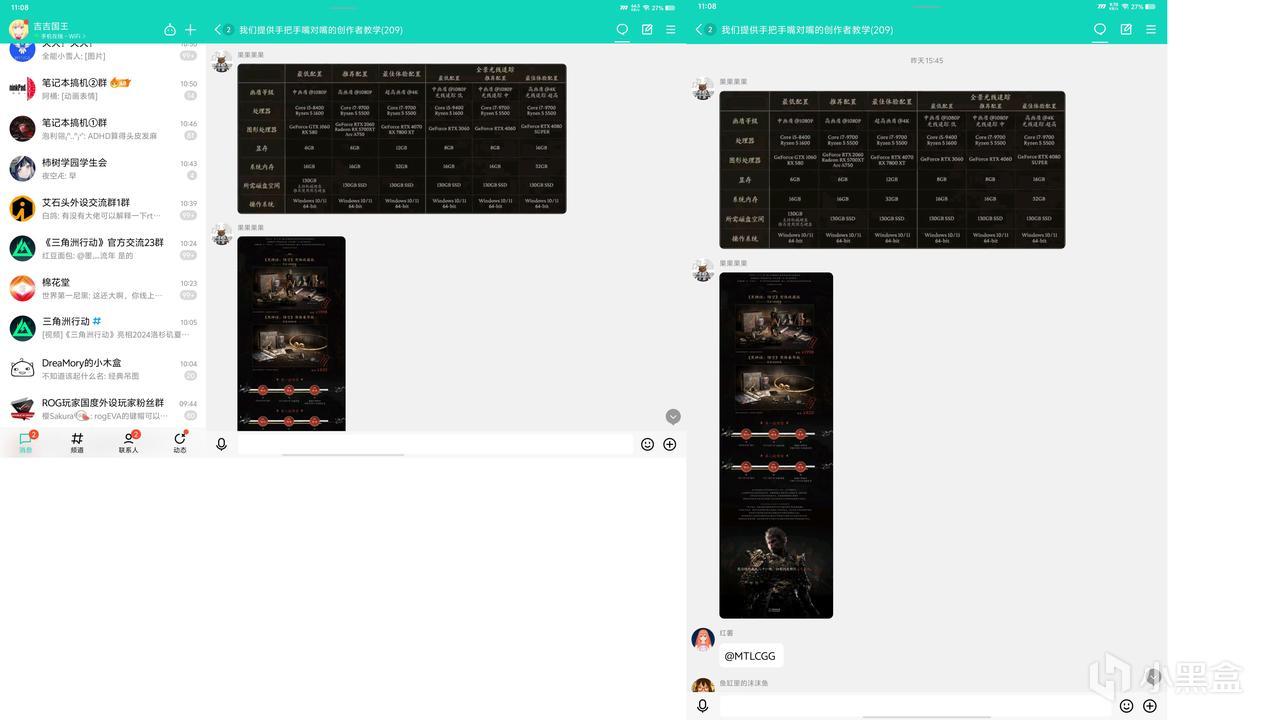This screenshot has height=720, width=1280.
Task: Open group info via the right screenshot's chat title
Action: (x=807, y=30)
